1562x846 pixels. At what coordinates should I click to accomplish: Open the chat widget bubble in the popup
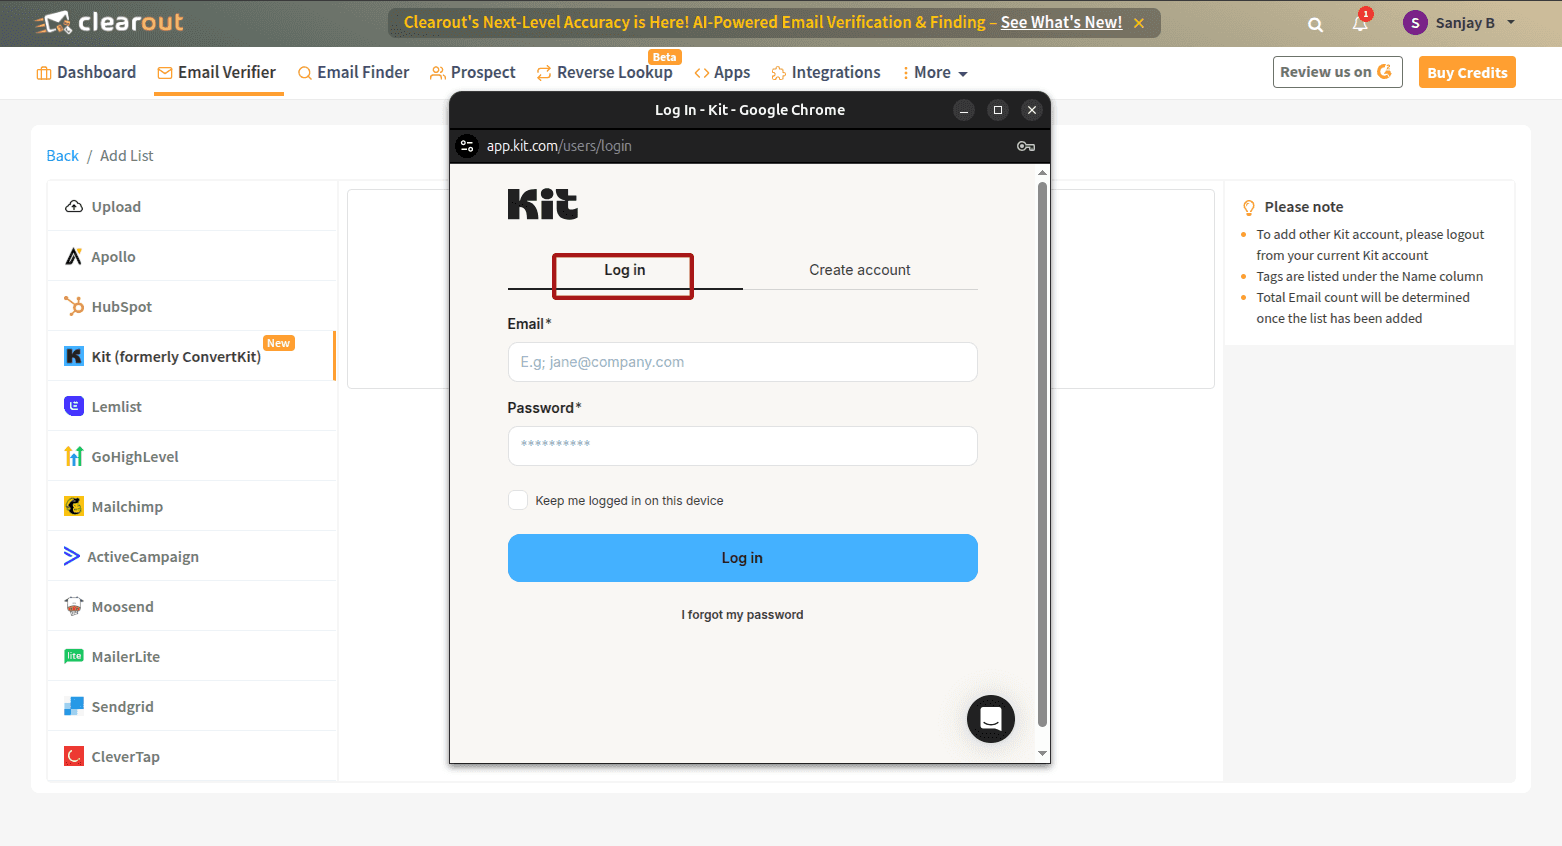(x=991, y=719)
